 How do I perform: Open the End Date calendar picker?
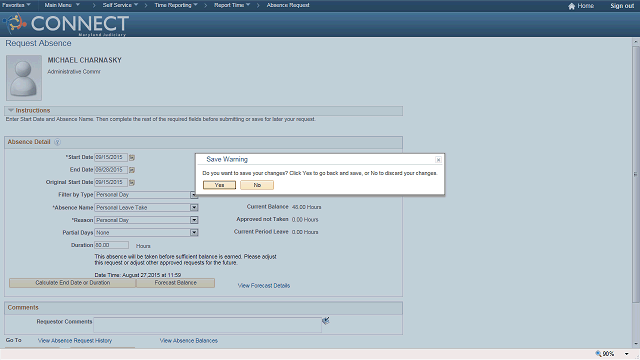pyautogui.click(x=132, y=170)
